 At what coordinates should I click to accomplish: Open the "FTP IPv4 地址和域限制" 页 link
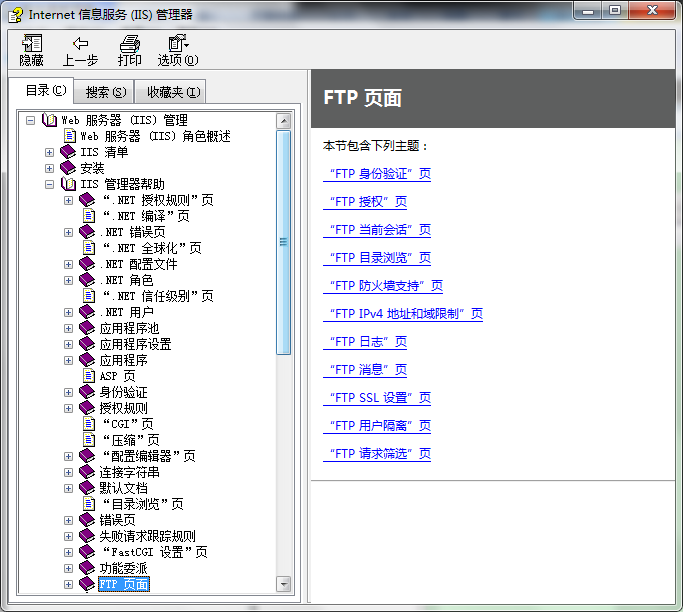(403, 314)
